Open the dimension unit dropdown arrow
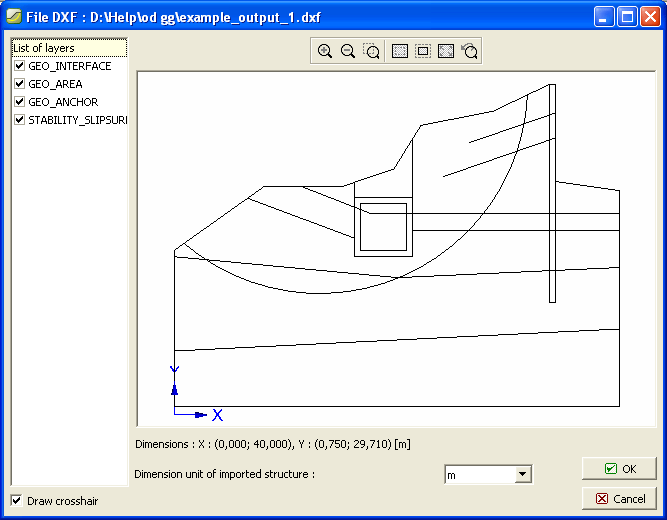Viewport: 667px width, 520px height. pos(522,475)
